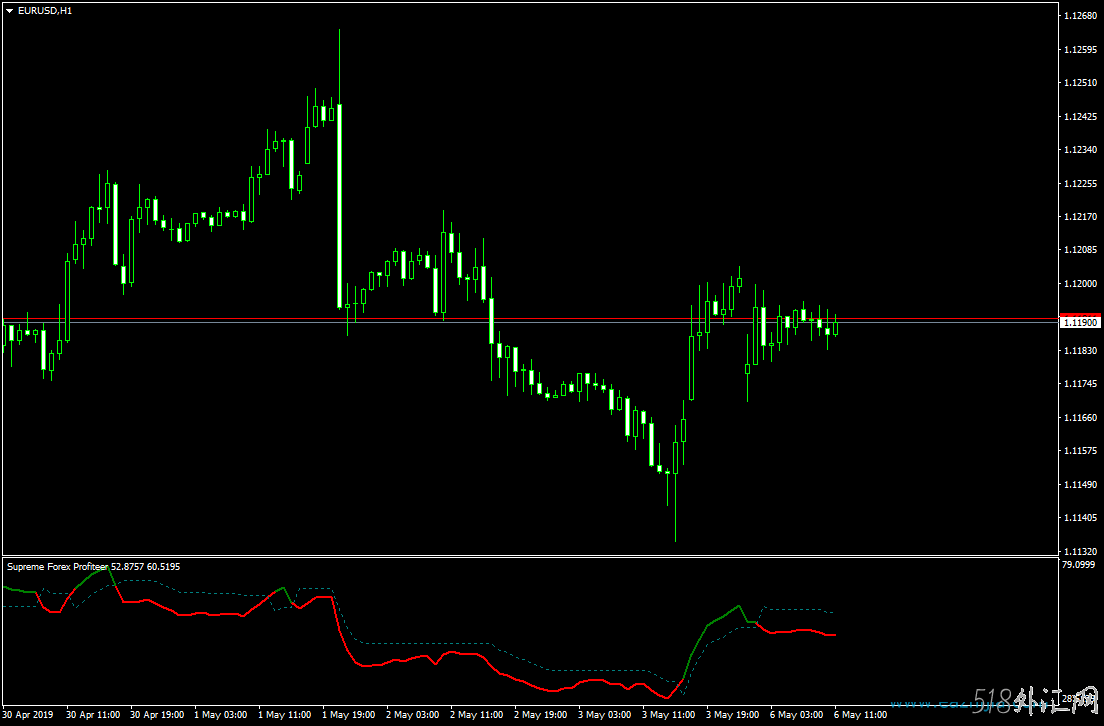Screen dimensions: 1104x726
Task: Click price level 1.11320 on axis
Action: (x=1081, y=551)
